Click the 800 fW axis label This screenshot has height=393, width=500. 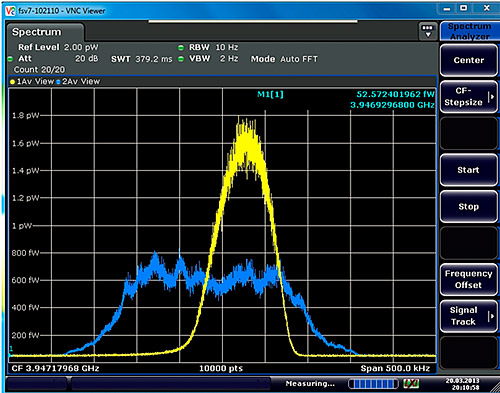[x=25, y=253]
